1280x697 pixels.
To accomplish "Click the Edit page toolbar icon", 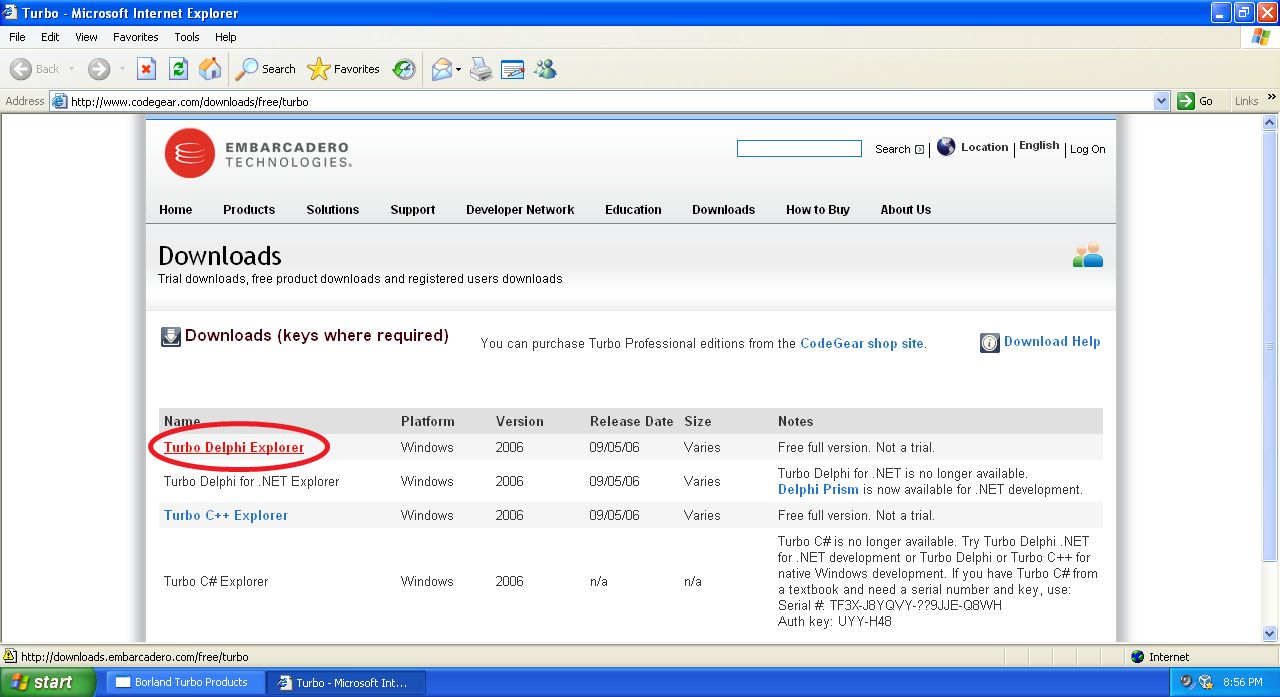I will click(513, 69).
